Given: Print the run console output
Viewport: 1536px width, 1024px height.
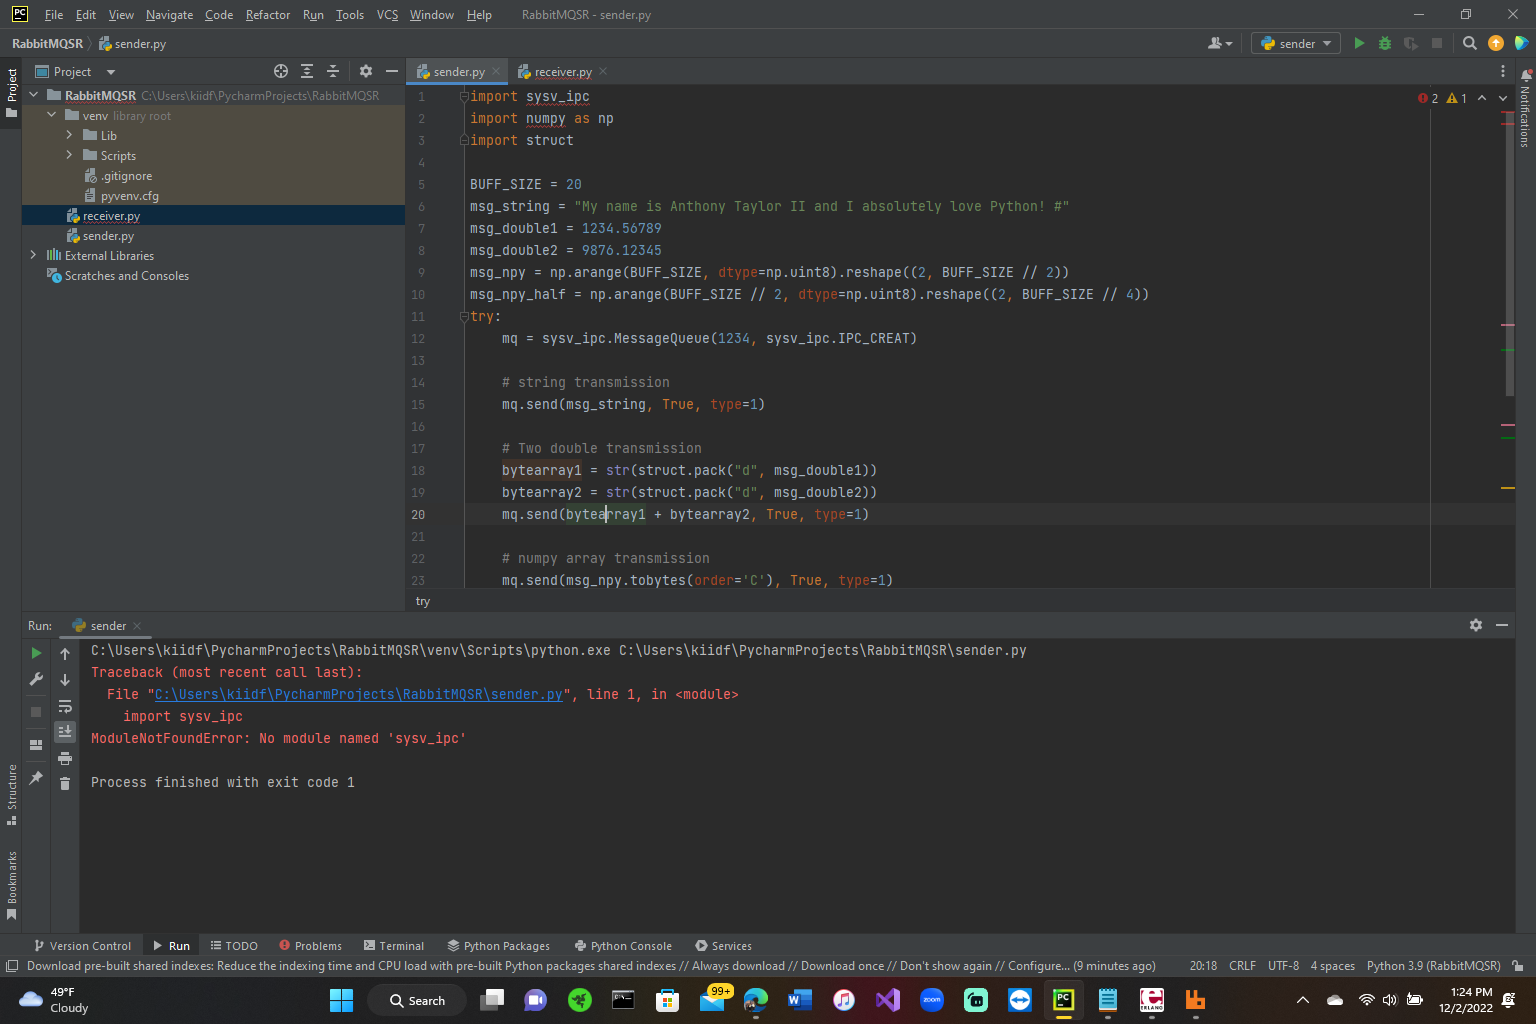Looking at the screenshot, I should coord(65,758).
